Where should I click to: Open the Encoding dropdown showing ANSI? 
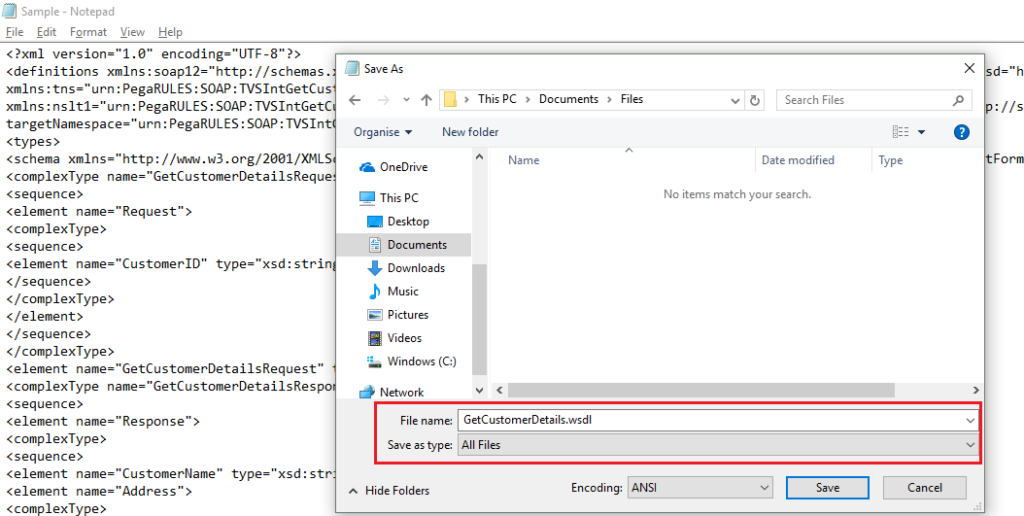tap(699, 488)
